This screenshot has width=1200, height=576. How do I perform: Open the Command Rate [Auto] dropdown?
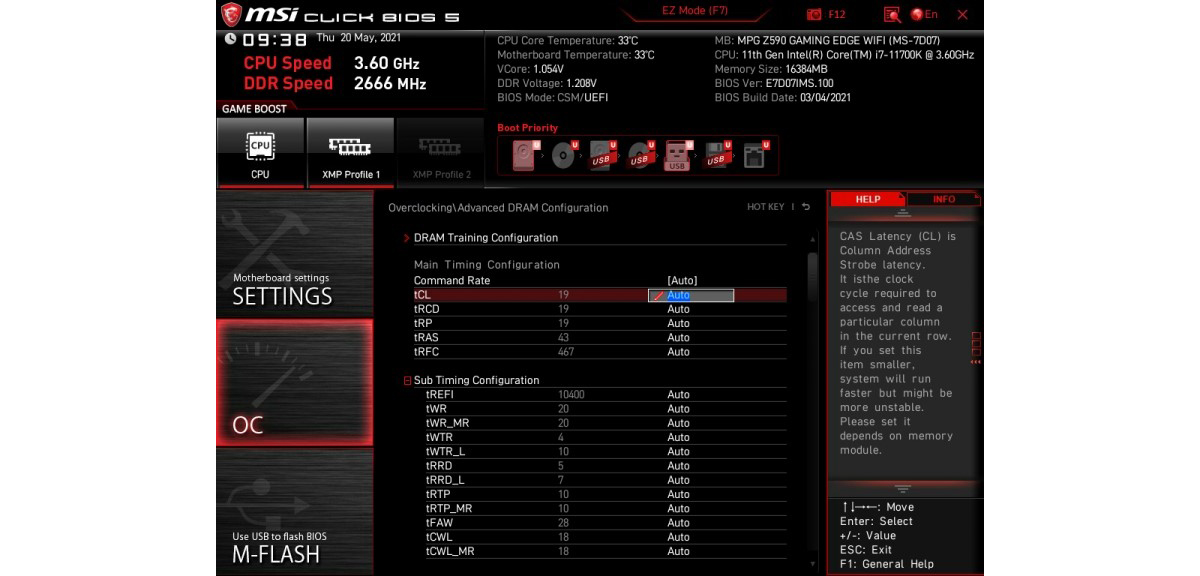tap(683, 281)
